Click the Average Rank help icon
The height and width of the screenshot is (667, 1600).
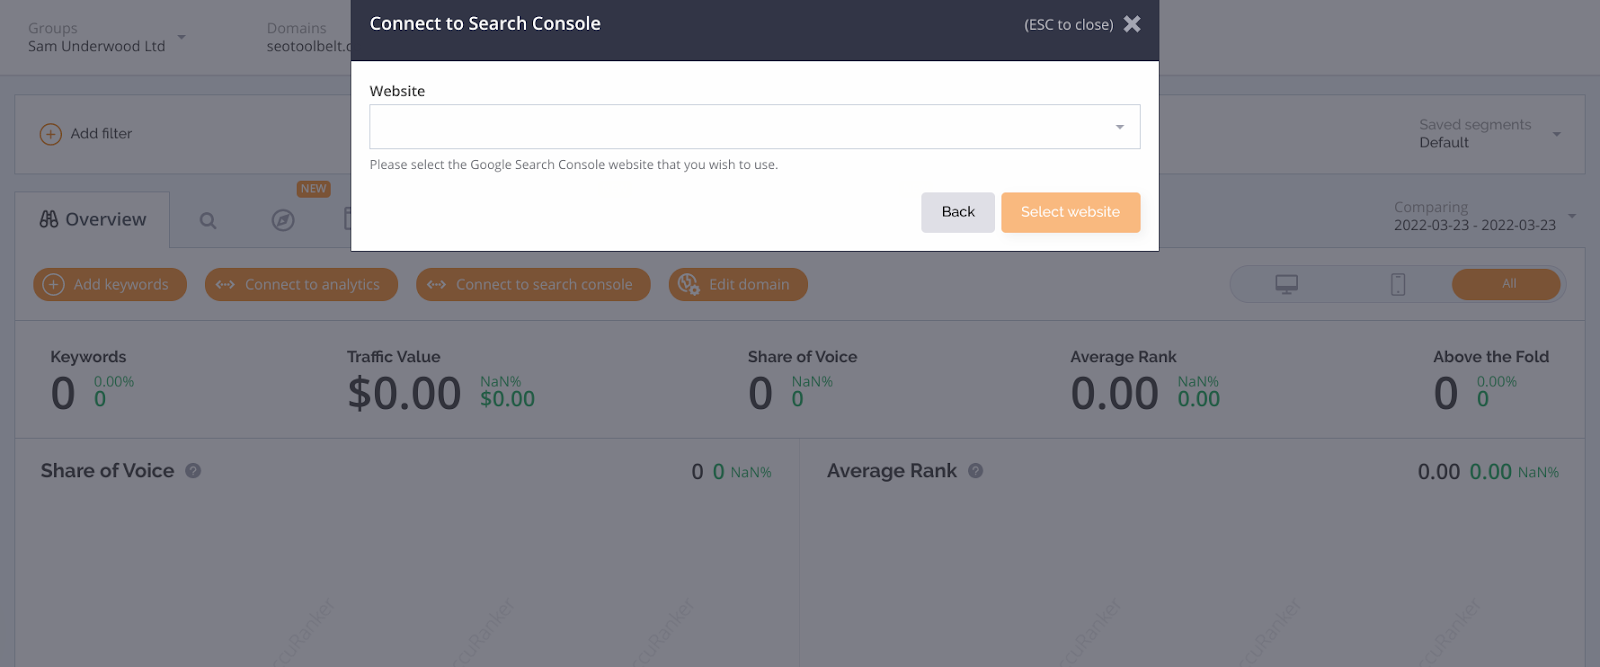pyautogui.click(x=976, y=471)
